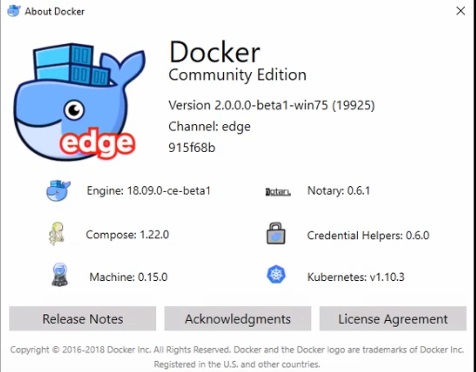
Task: Click the Docker Community Edition heading
Action: coord(237,62)
